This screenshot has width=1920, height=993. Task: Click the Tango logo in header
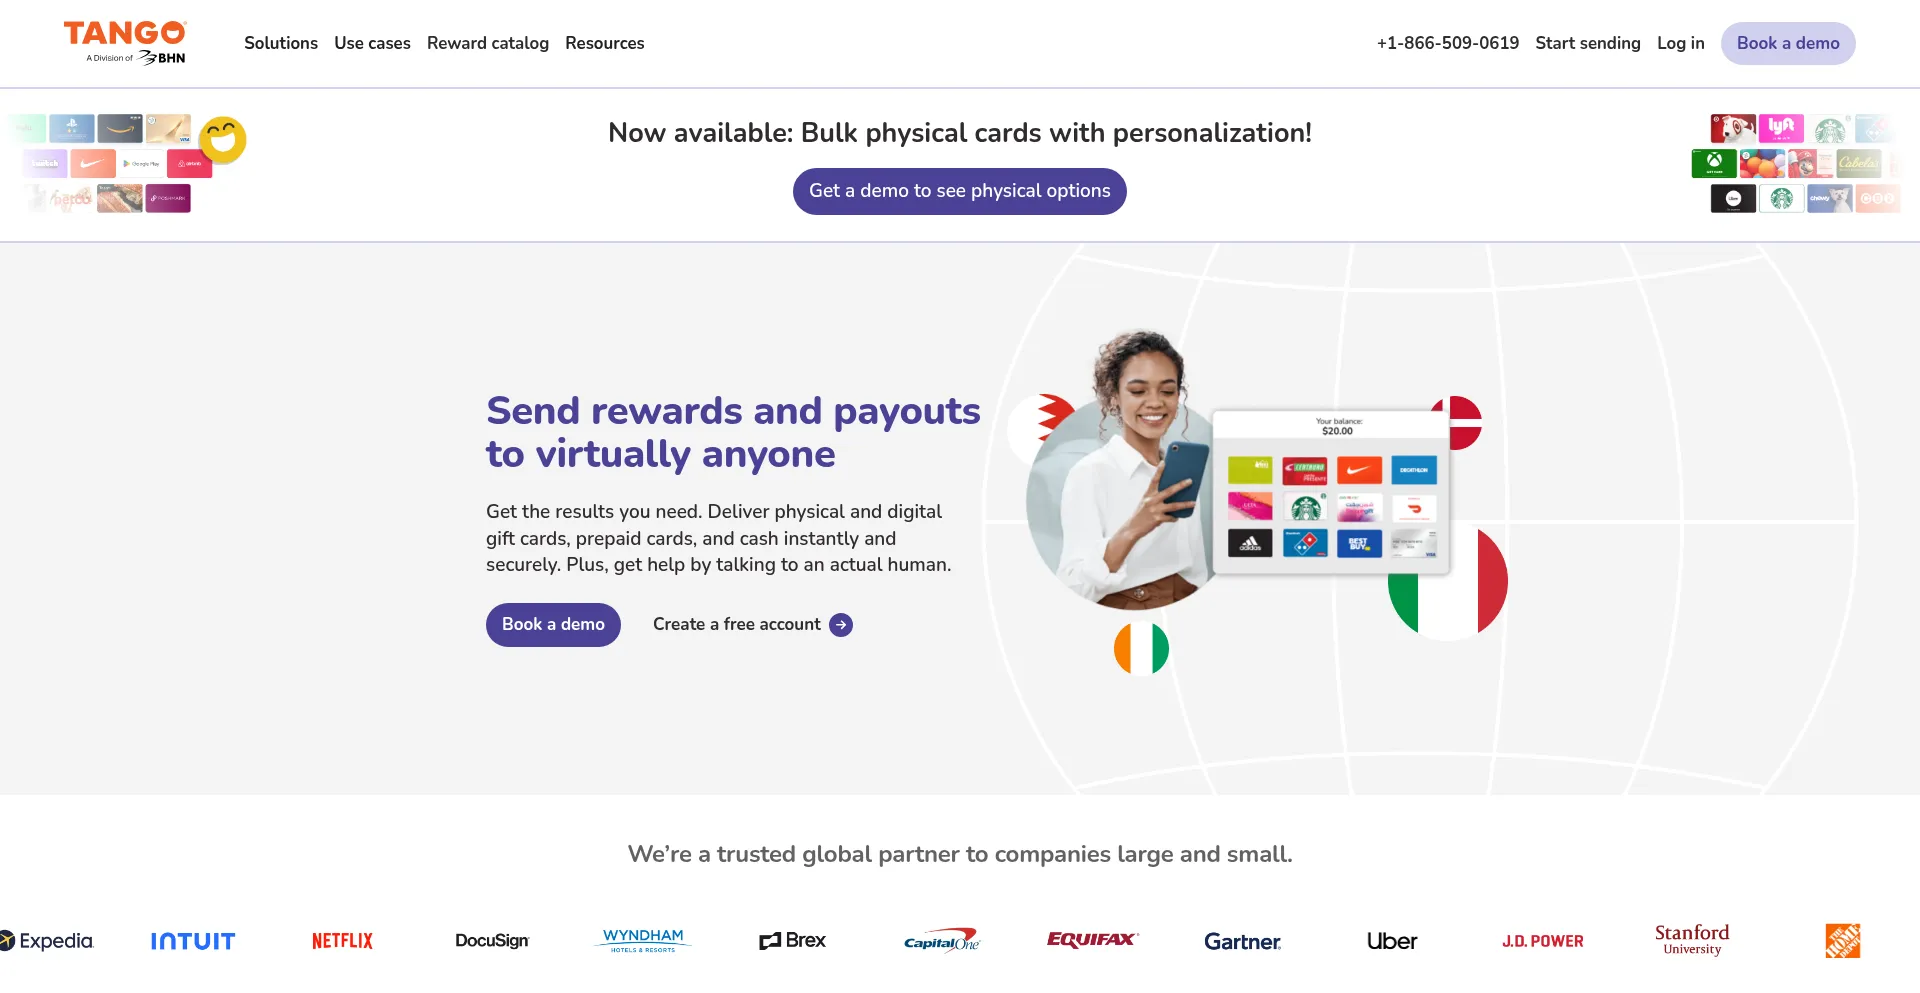(x=125, y=43)
